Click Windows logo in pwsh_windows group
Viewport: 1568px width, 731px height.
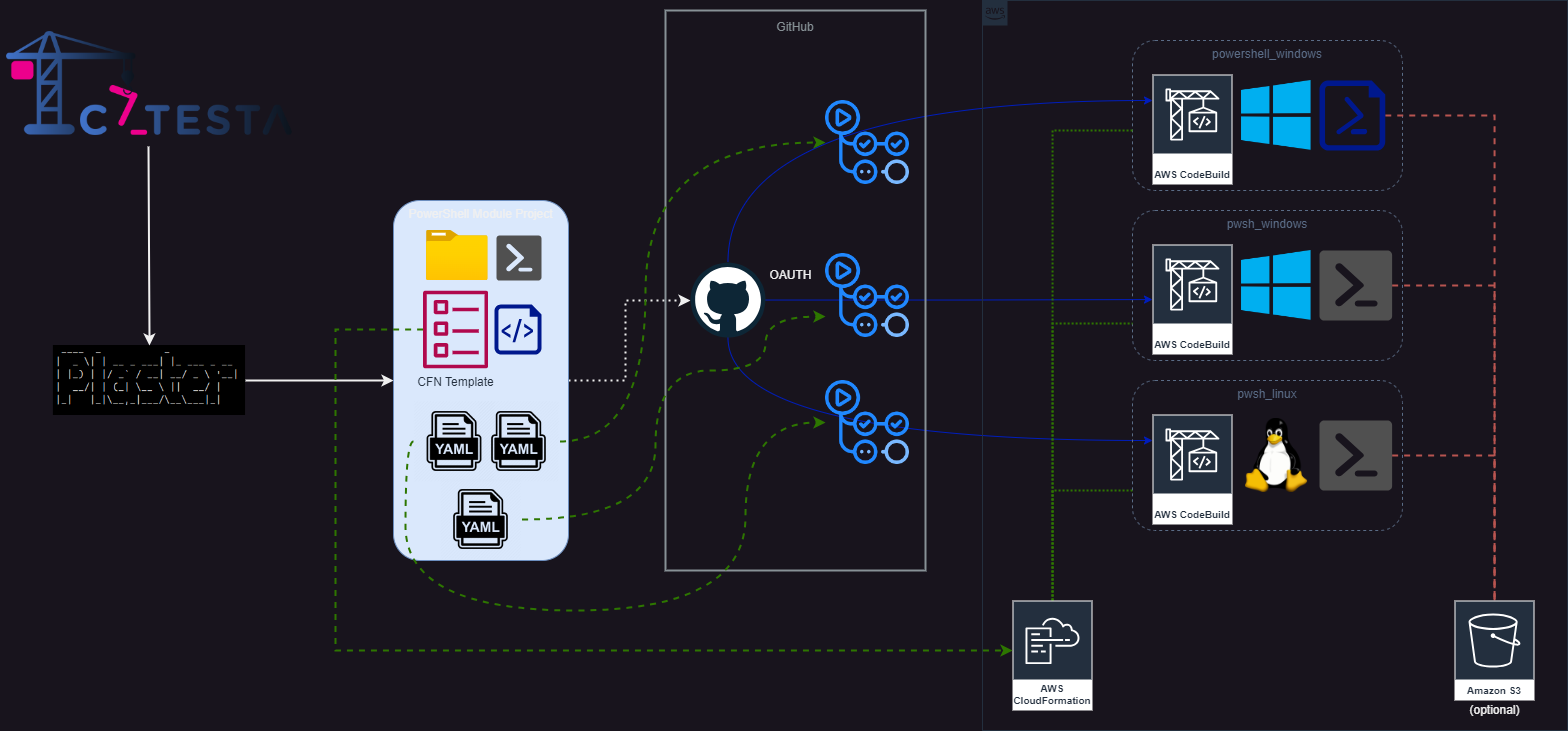1276,285
